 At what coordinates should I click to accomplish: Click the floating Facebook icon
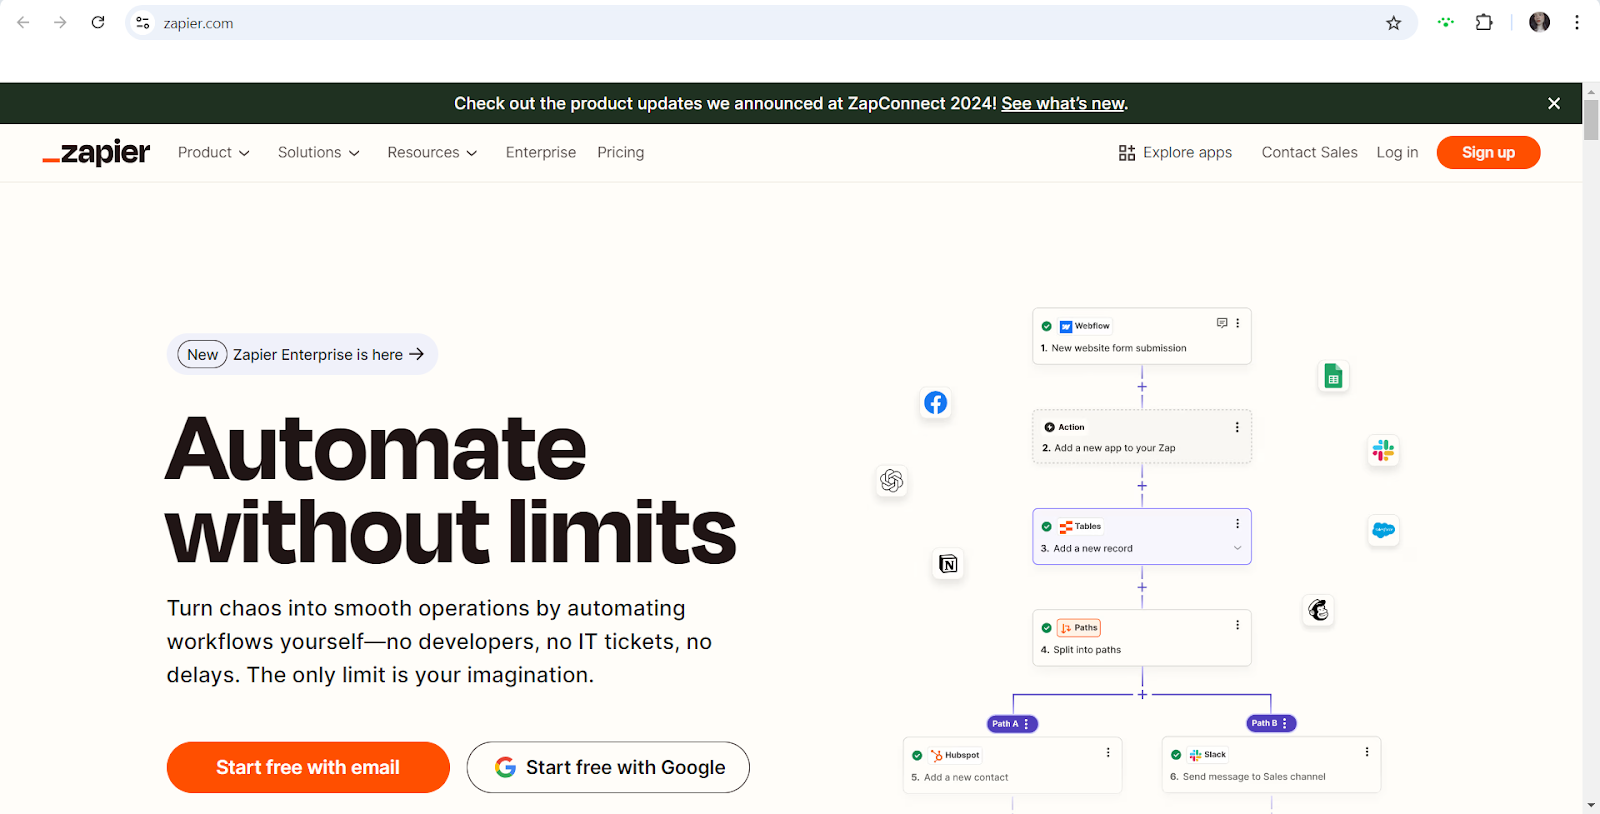coord(935,402)
